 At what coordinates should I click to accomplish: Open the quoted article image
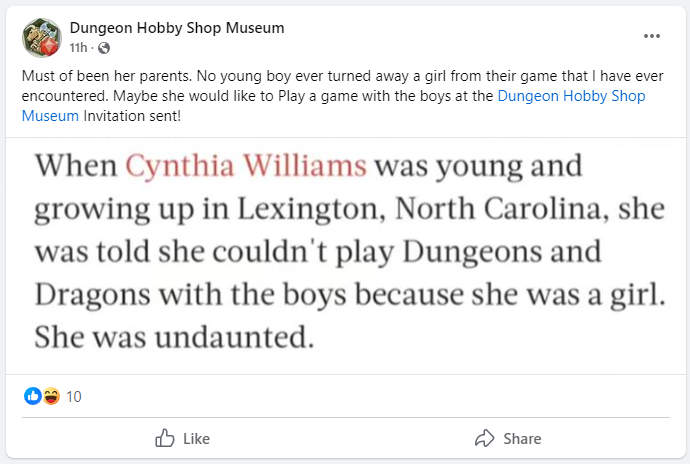point(345,252)
